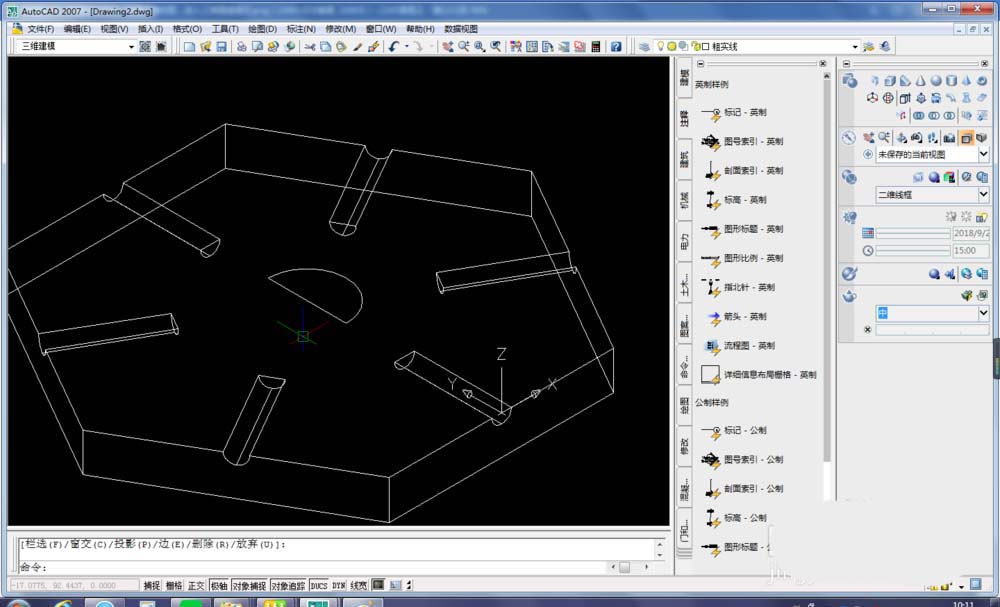Click the Cut scissors icon
The width and height of the screenshot is (1000, 607).
pyautogui.click(x=309, y=47)
